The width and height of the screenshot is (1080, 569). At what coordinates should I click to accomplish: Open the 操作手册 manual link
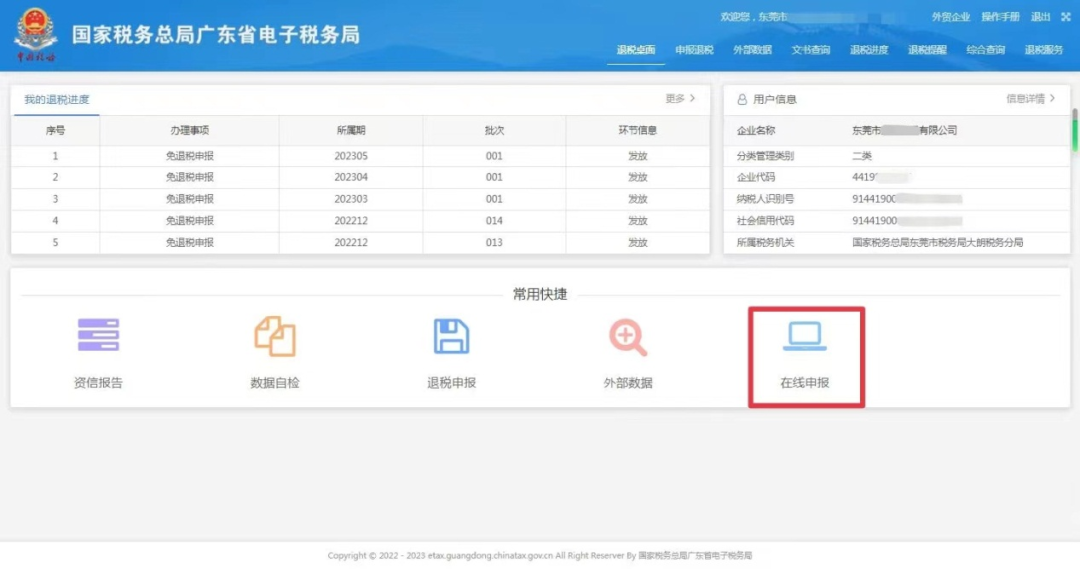1000,17
